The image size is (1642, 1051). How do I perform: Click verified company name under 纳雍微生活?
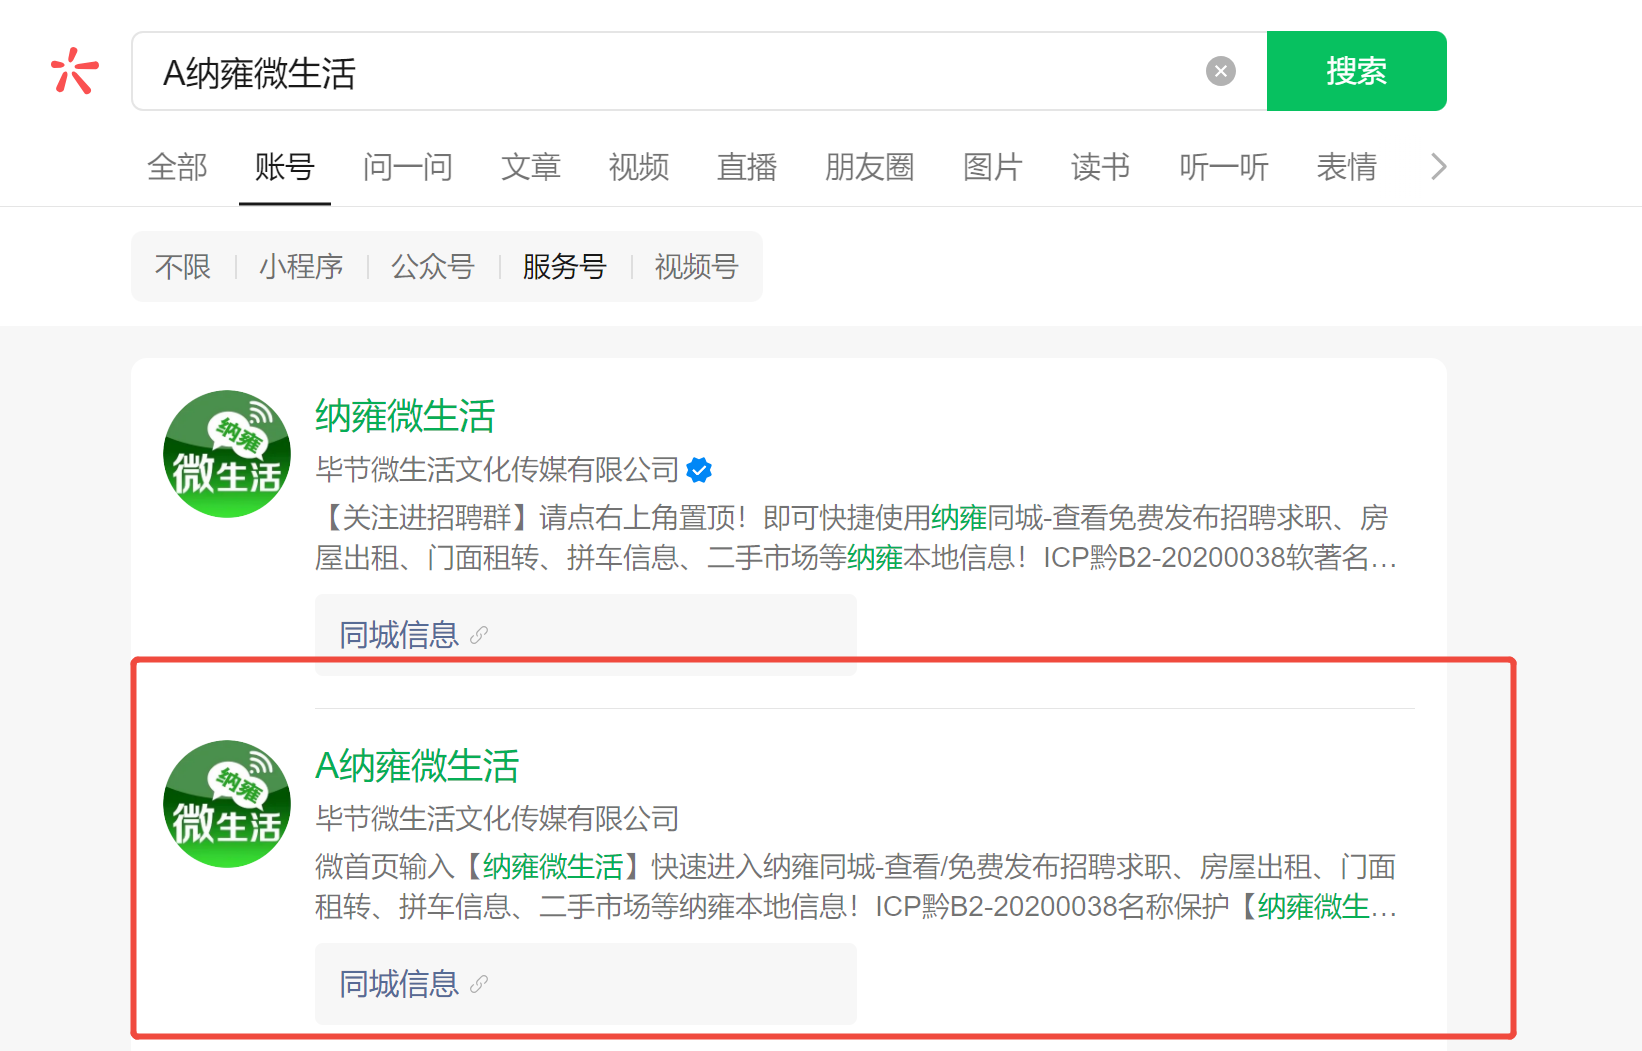(x=497, y=469)
